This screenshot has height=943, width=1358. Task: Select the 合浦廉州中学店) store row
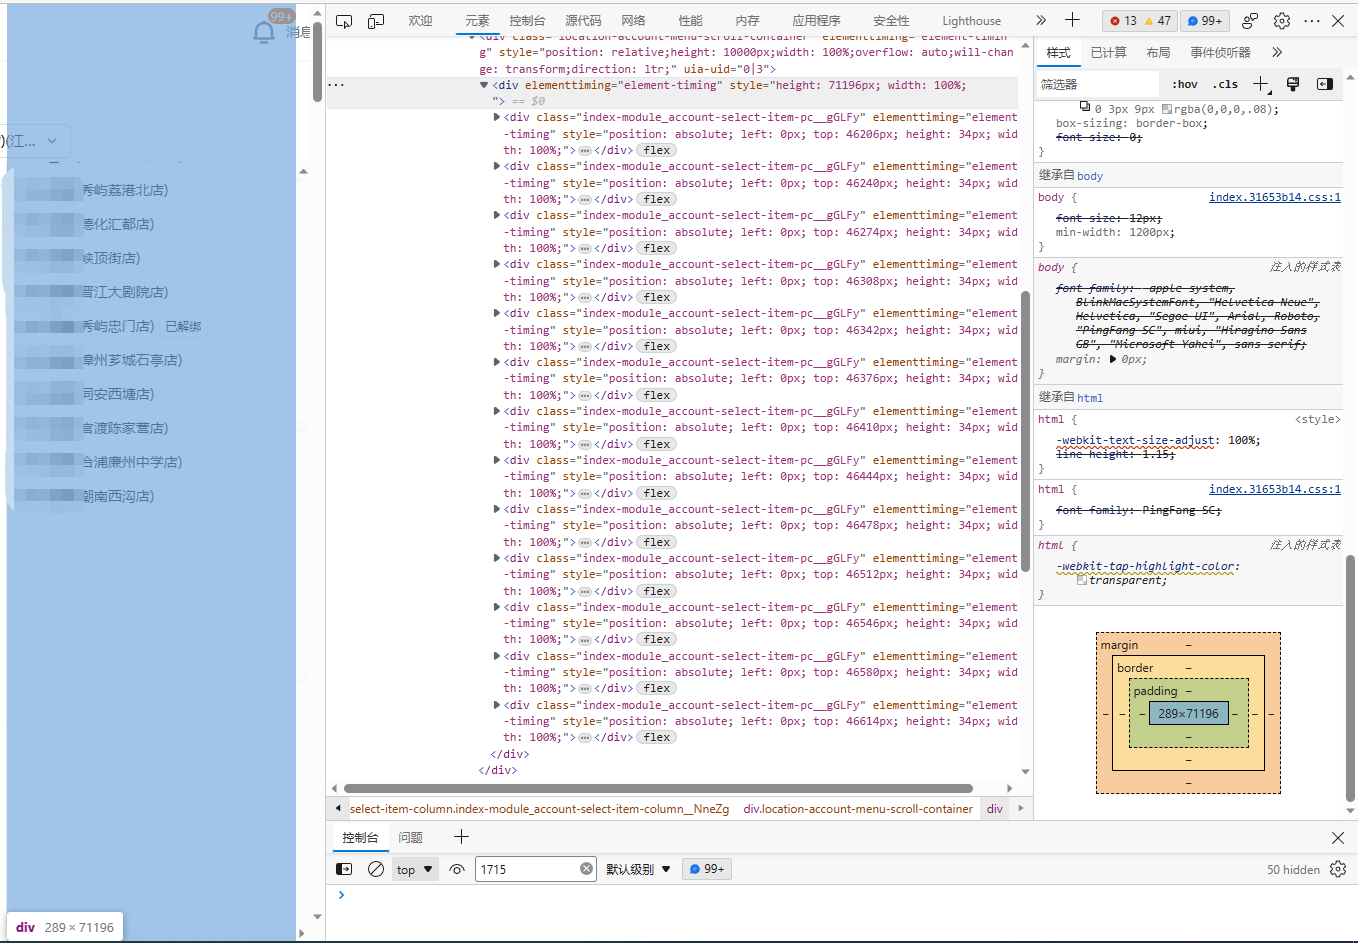(x=150, y=462)
